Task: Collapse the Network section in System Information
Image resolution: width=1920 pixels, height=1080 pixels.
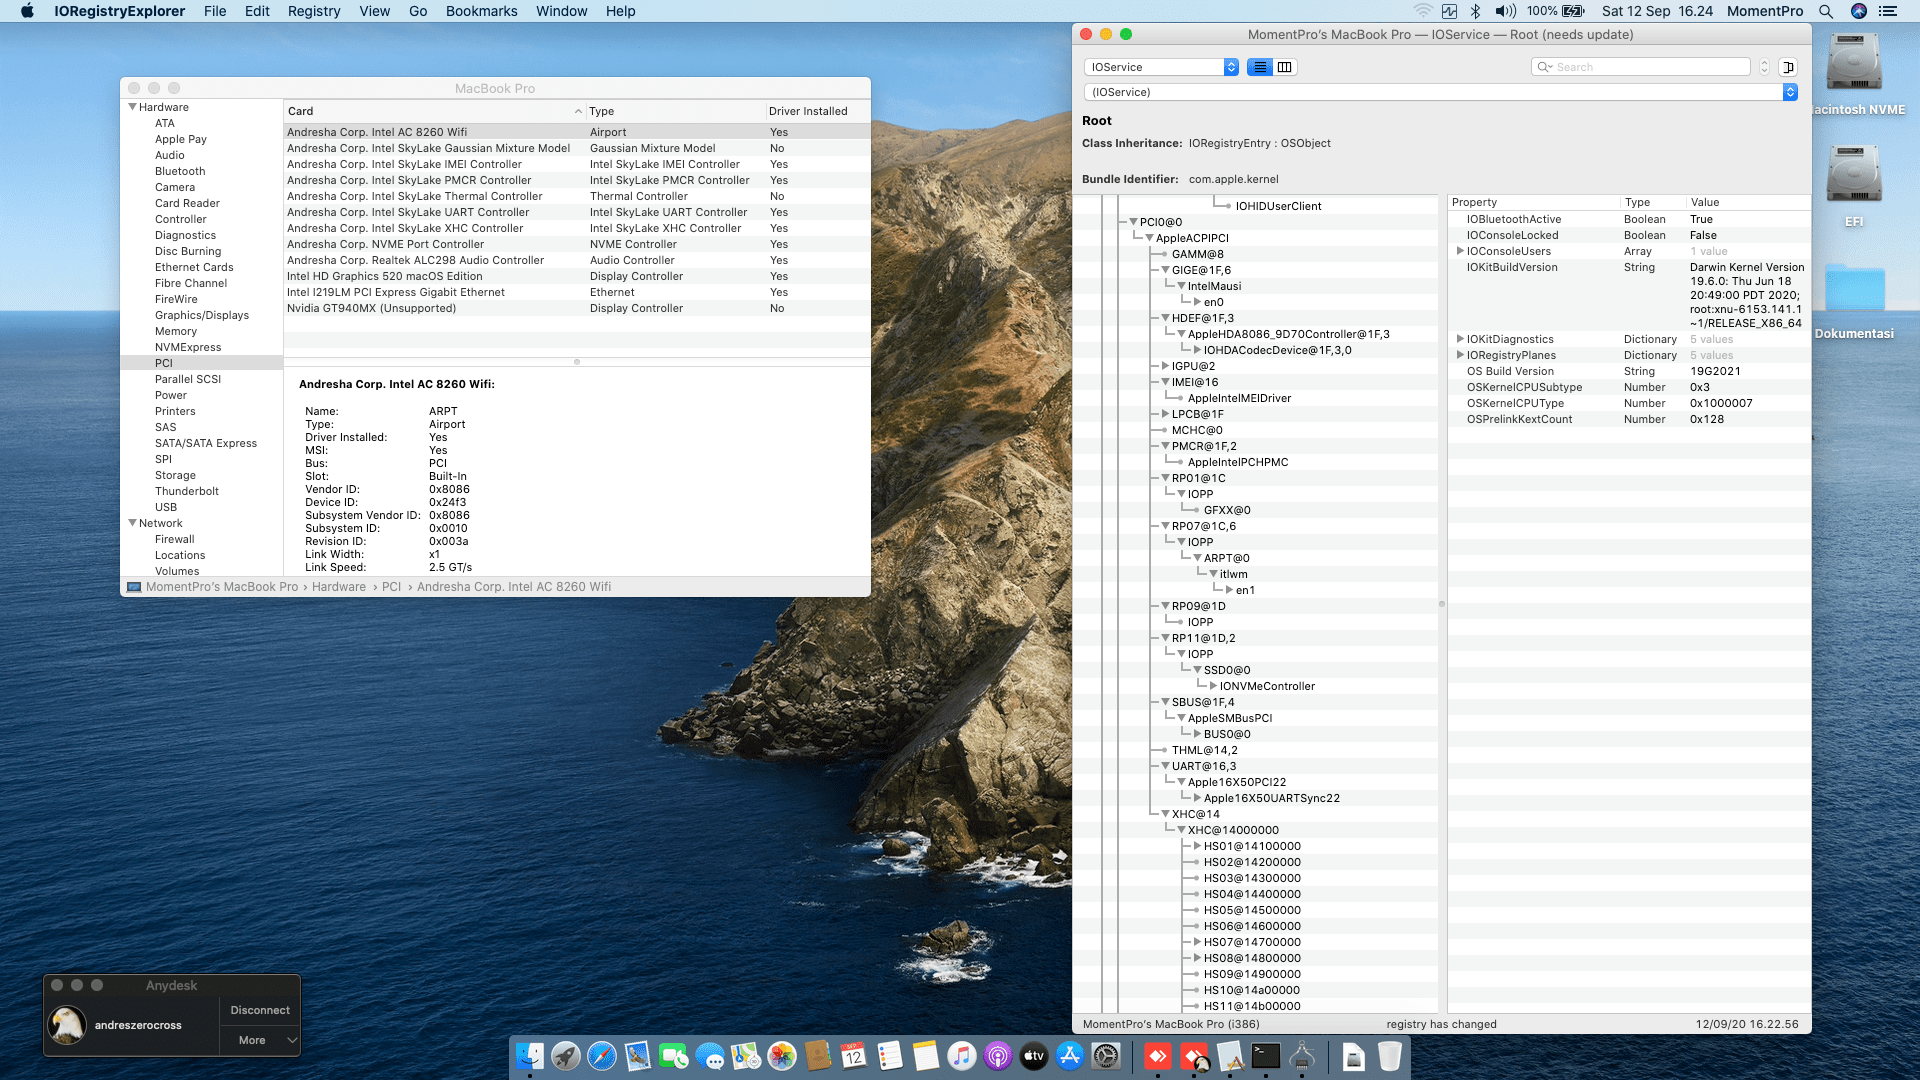Action: 132,523
